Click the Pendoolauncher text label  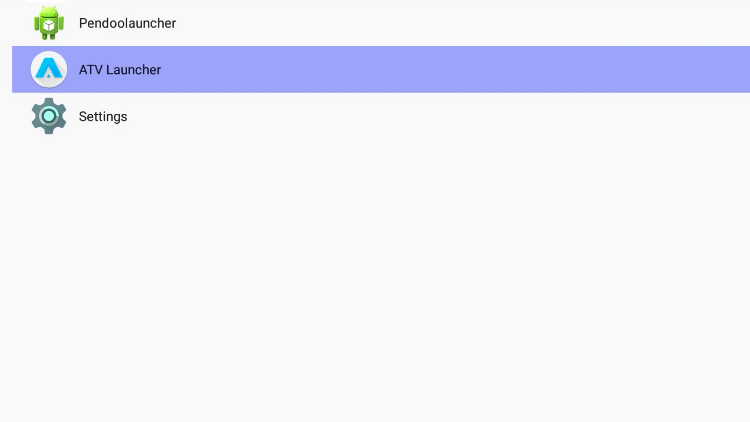(x=127, y=23)
